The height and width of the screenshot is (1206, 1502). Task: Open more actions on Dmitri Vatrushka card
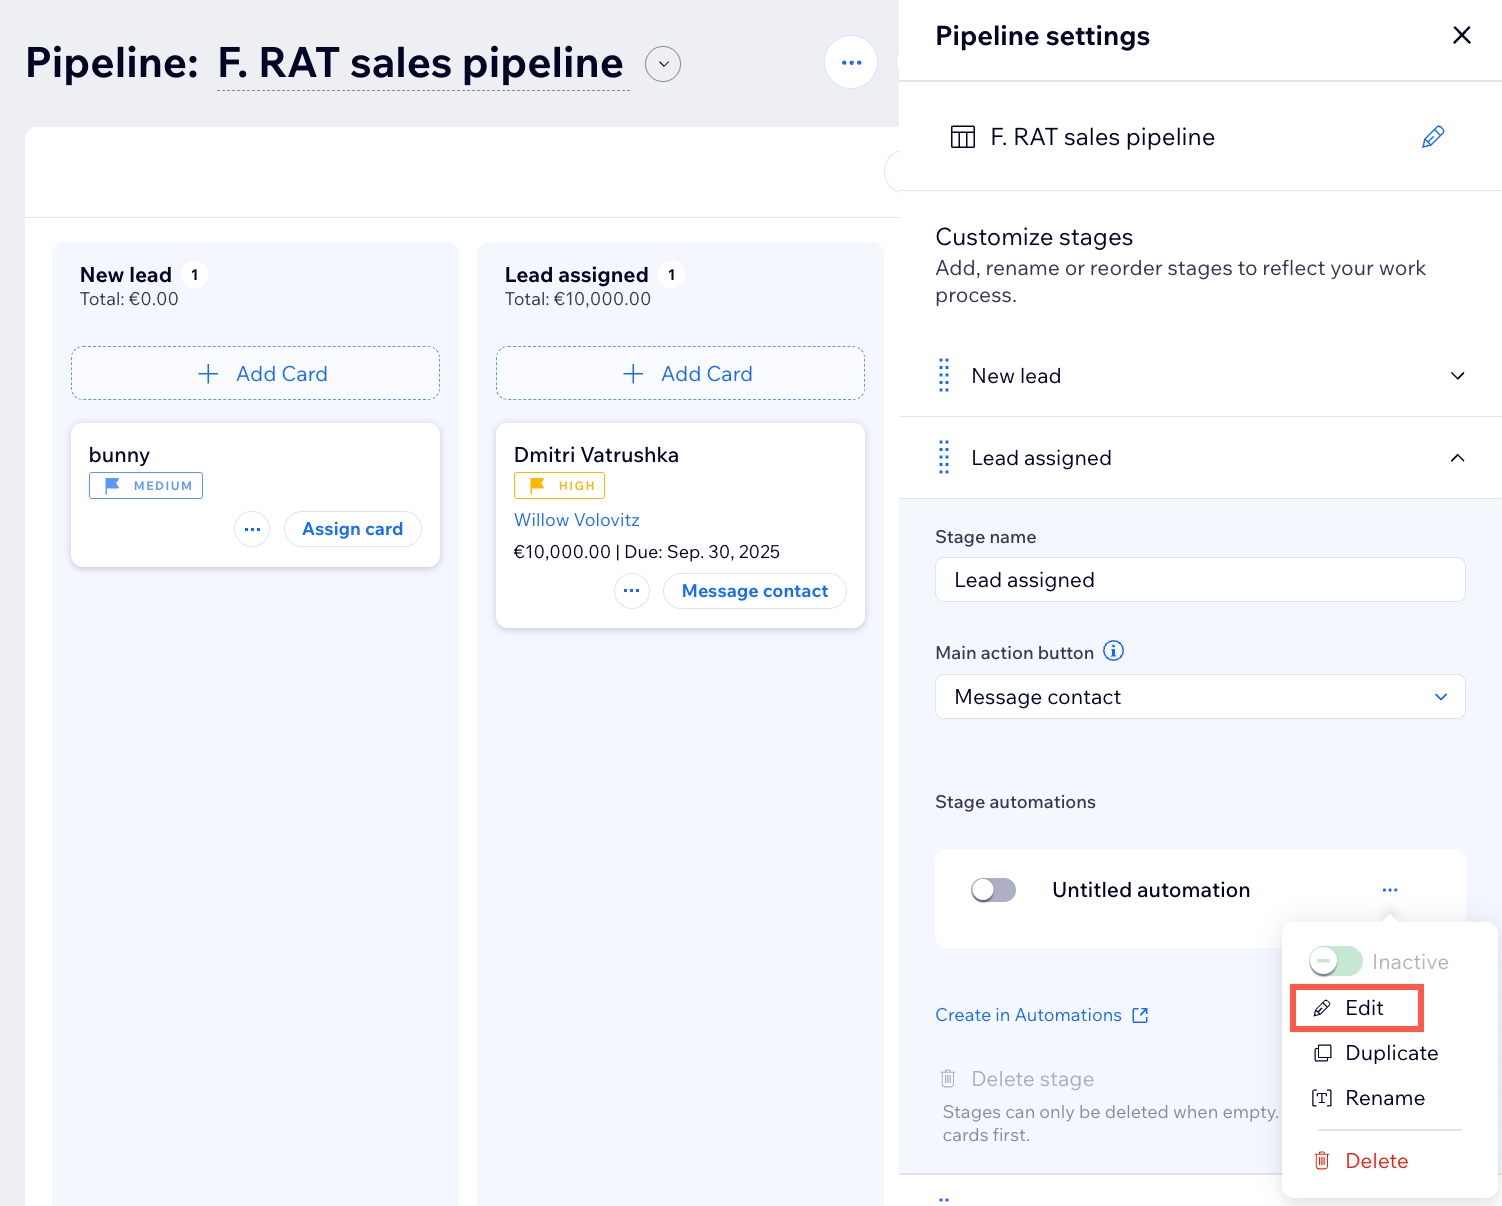coord(631,591)
